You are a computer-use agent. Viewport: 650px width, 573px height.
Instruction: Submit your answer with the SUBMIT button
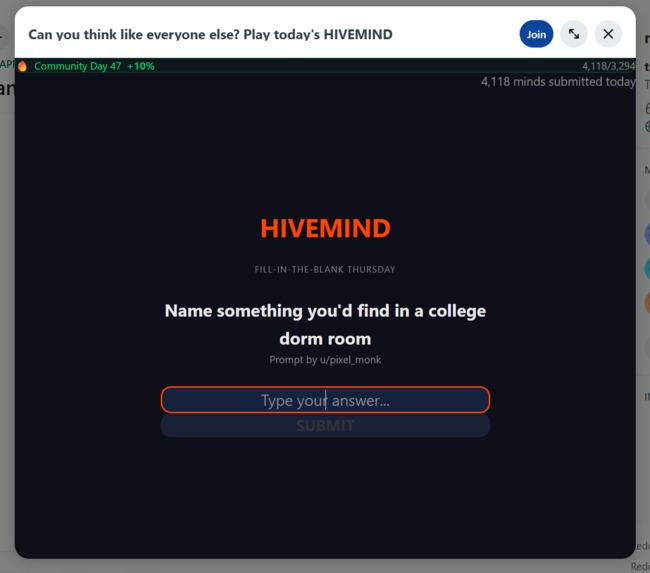325,426
